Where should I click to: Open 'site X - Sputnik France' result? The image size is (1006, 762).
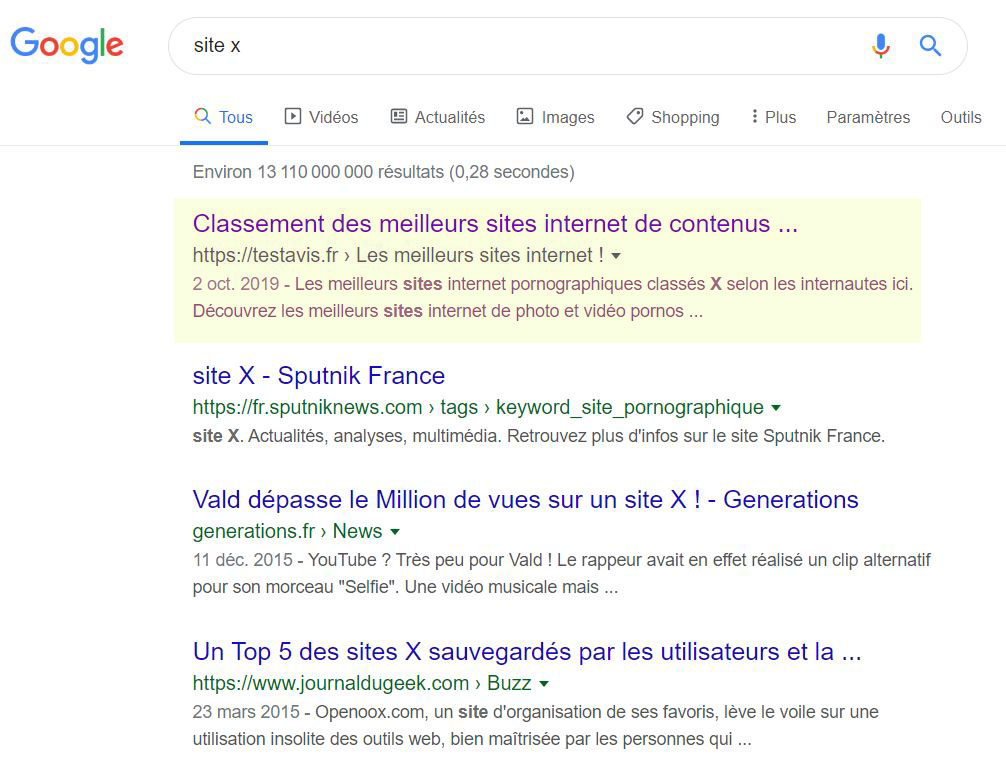pos(319,375)
